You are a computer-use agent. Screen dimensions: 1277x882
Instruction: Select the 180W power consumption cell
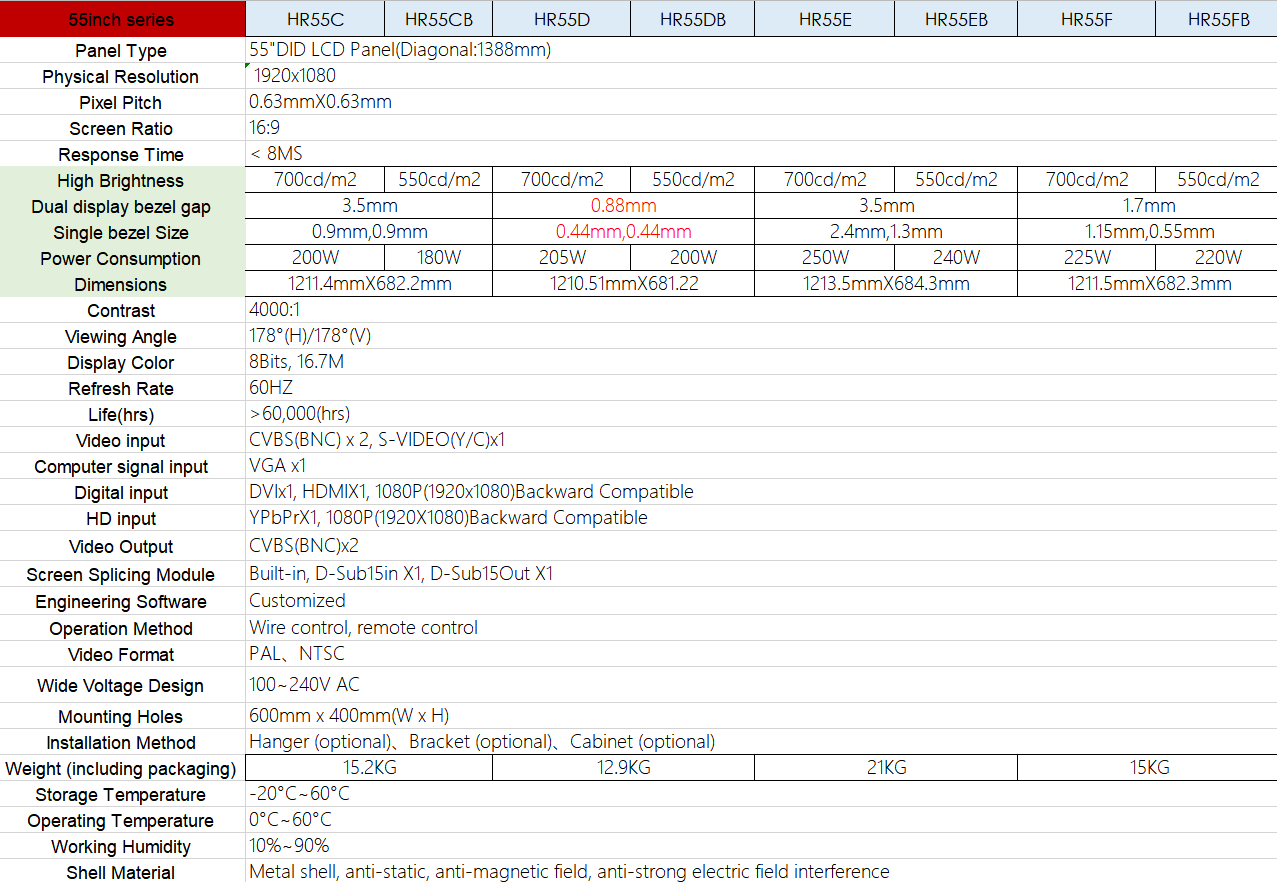click(438, 258)
